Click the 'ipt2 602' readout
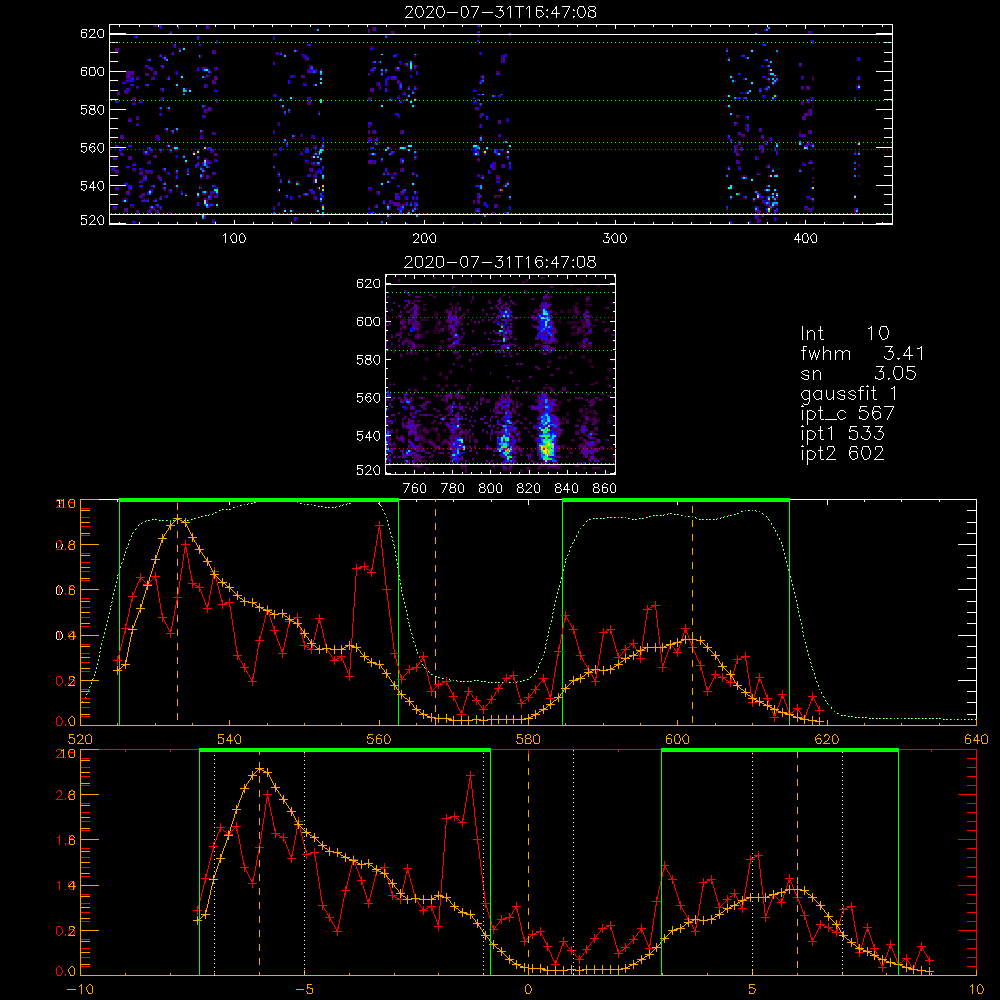This screenshot has height=1000, width=1000. (x=842, y=453)
